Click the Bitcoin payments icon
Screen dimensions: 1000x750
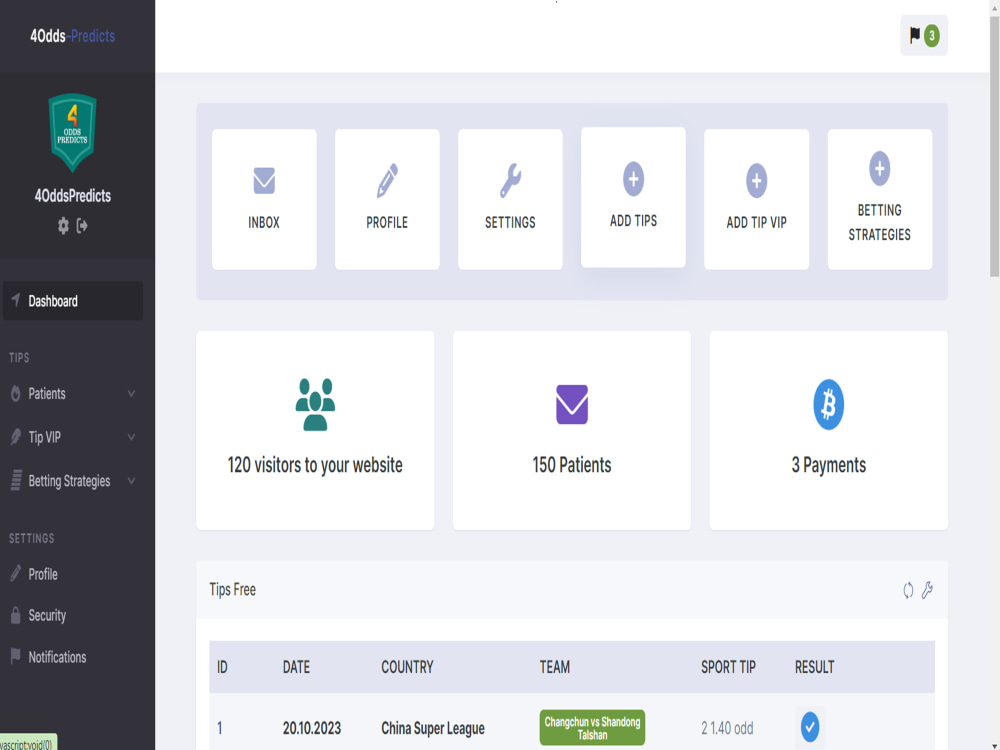(x=828, y=404)
